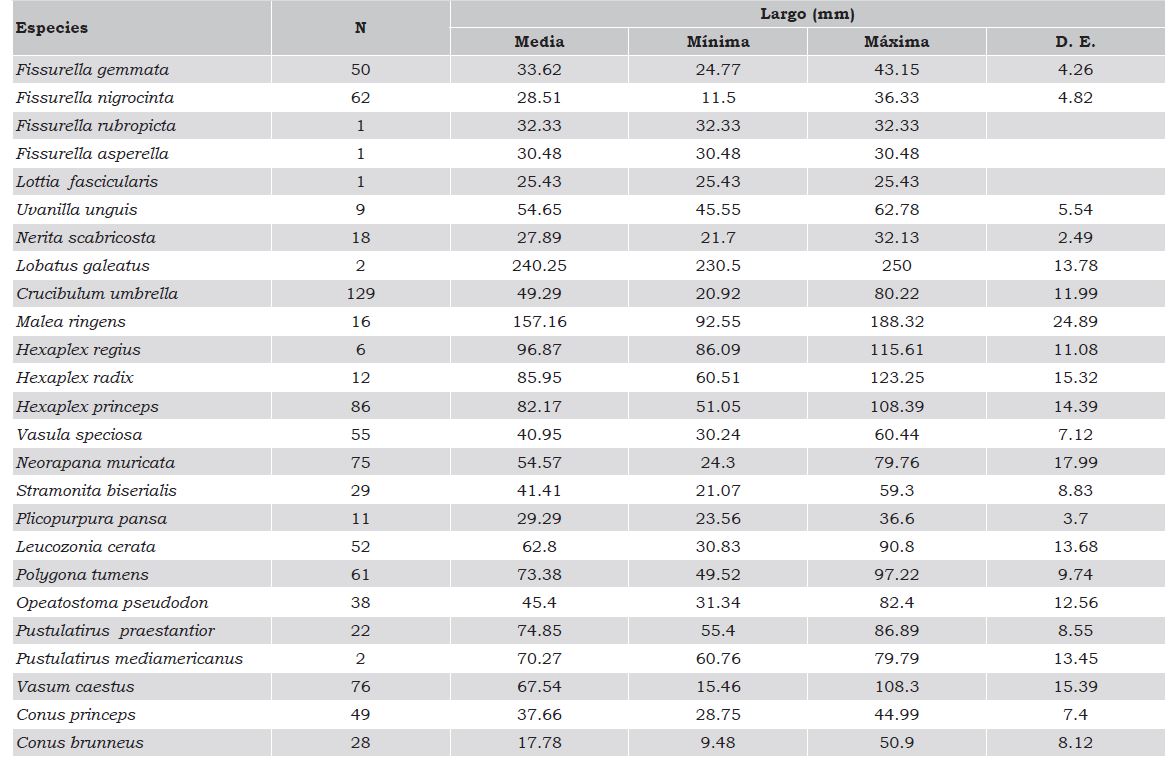Select the 188.32 máxima value
The height and width of the screenshot is (777, 1176).
click(x=896, y=322)
